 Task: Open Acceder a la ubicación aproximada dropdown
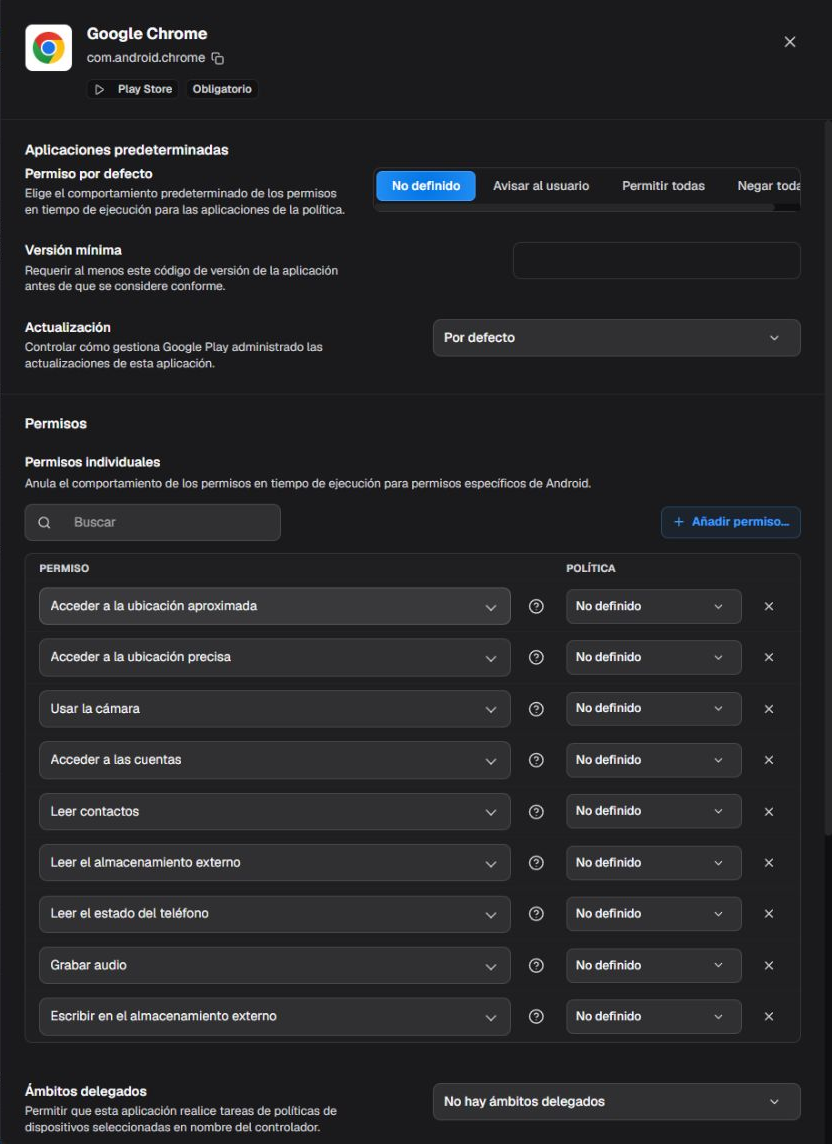pos(274,606)
